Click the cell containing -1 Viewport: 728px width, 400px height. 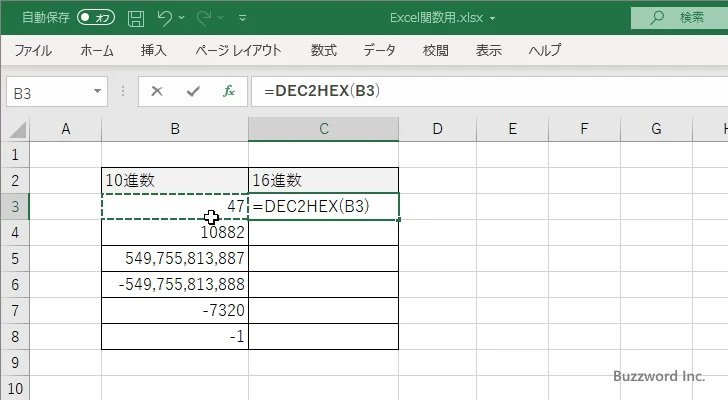175,336
